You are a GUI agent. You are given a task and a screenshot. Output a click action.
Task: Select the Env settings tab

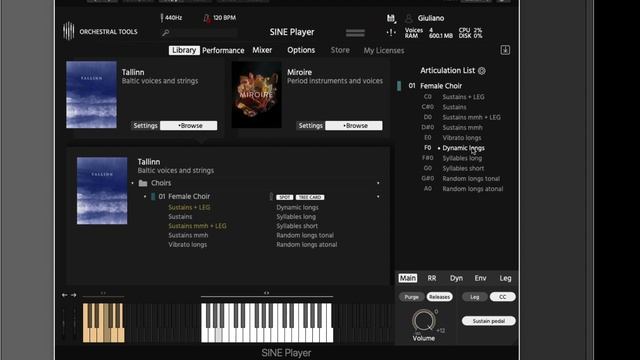click(x=480, y=278)
